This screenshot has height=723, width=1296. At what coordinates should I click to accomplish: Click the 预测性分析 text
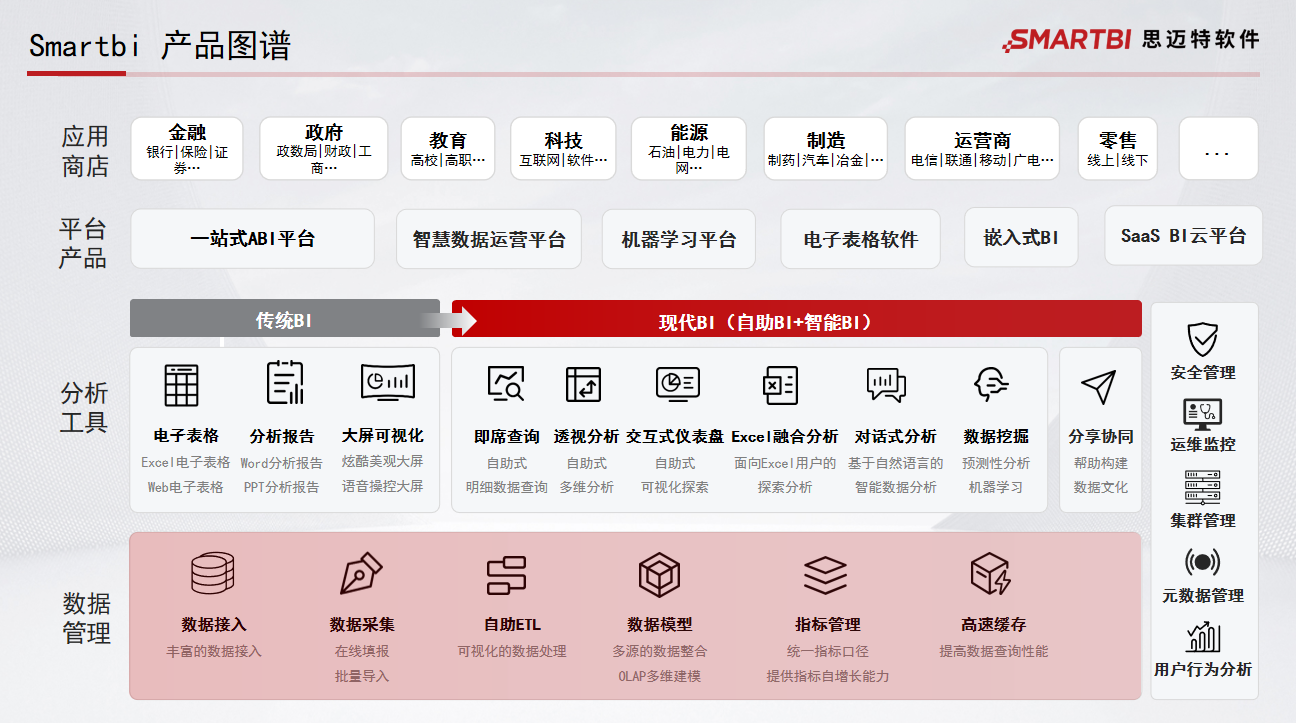[996, 463]
